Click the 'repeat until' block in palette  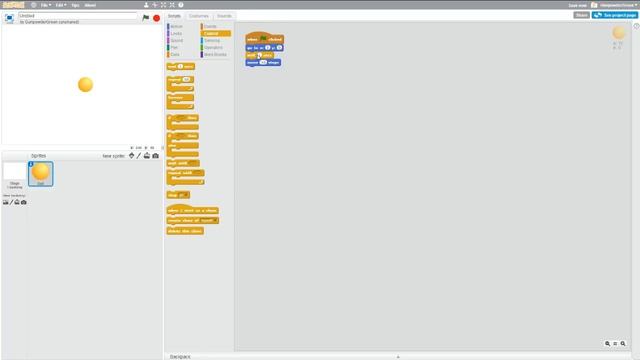[185, 173]
